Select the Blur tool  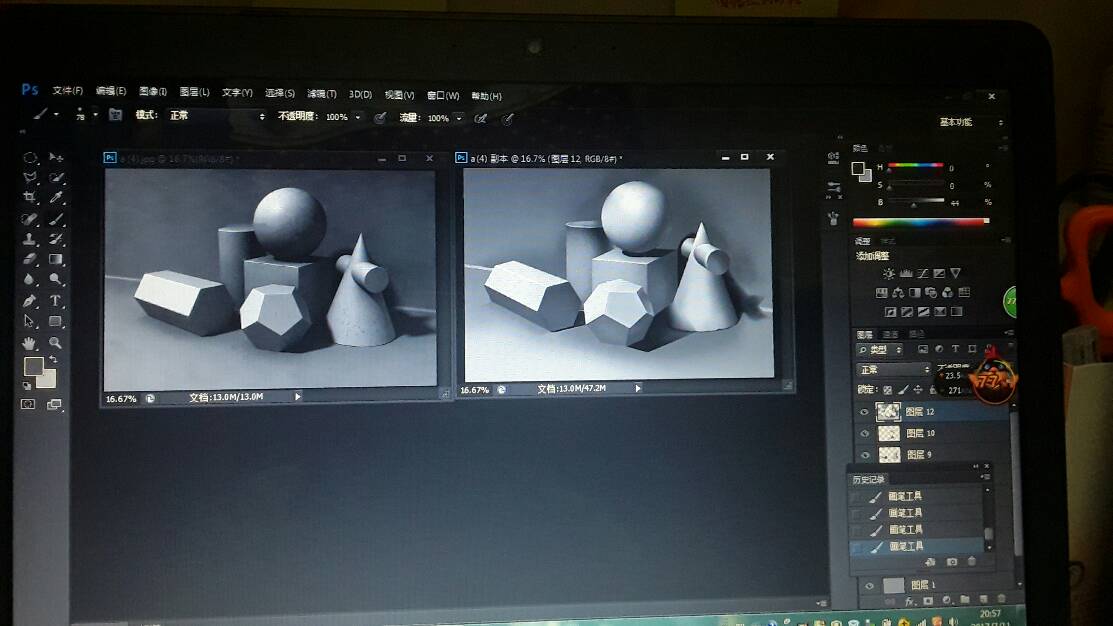30,280
